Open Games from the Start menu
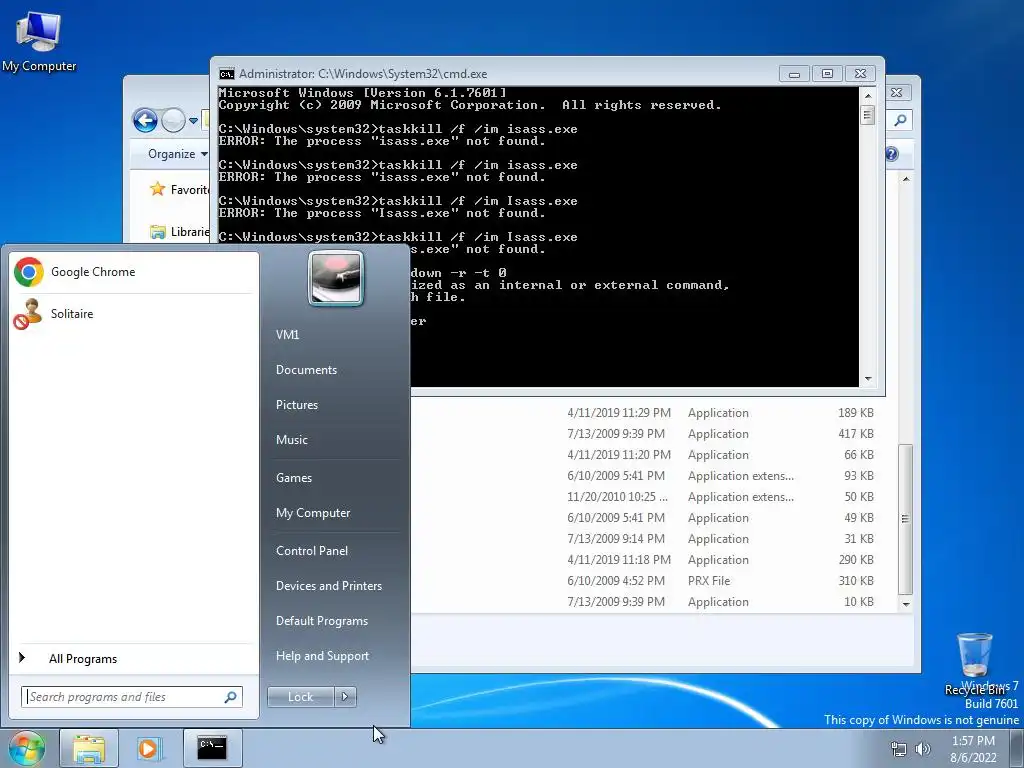Image resolution: width=1024 pixels, height=768 pixels. (294, 478)
